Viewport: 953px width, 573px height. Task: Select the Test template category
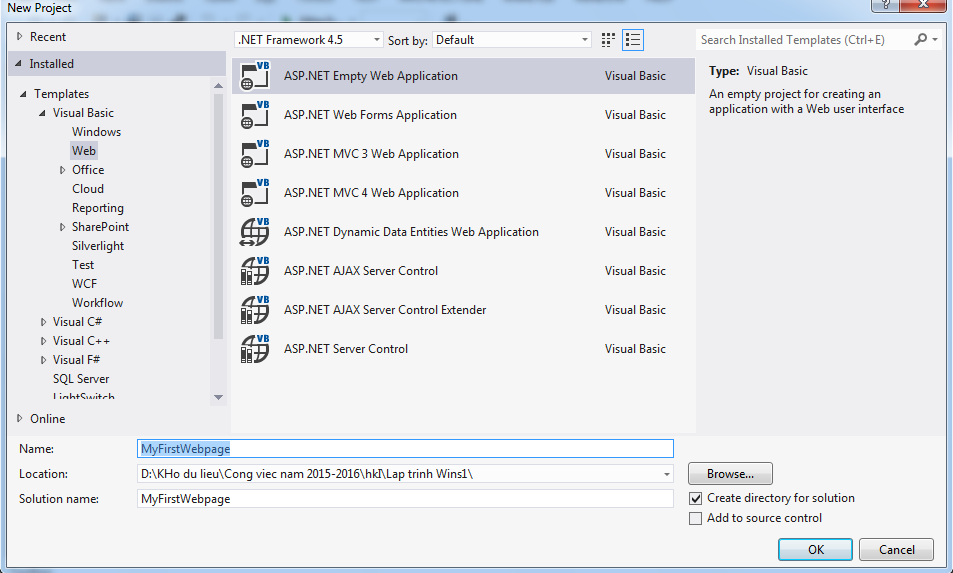(x=83, y=265)
